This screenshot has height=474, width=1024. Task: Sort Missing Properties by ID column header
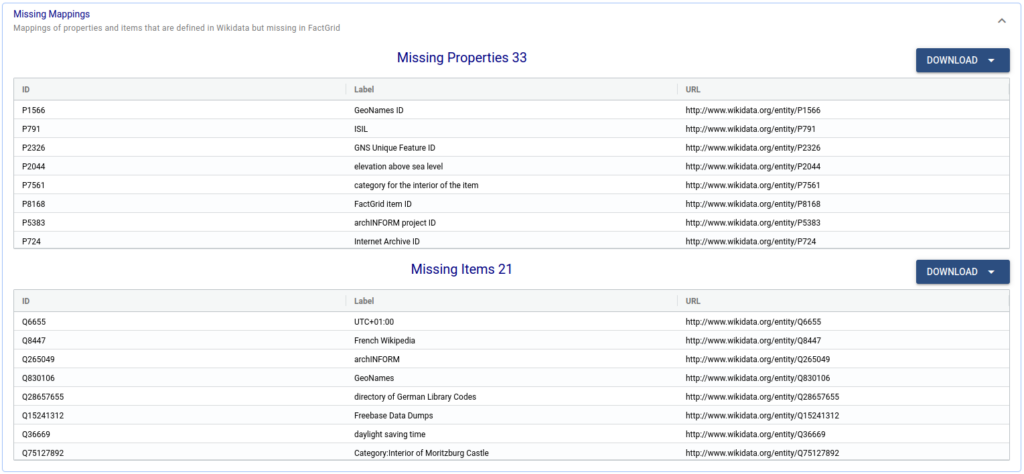tap(25, 89)
